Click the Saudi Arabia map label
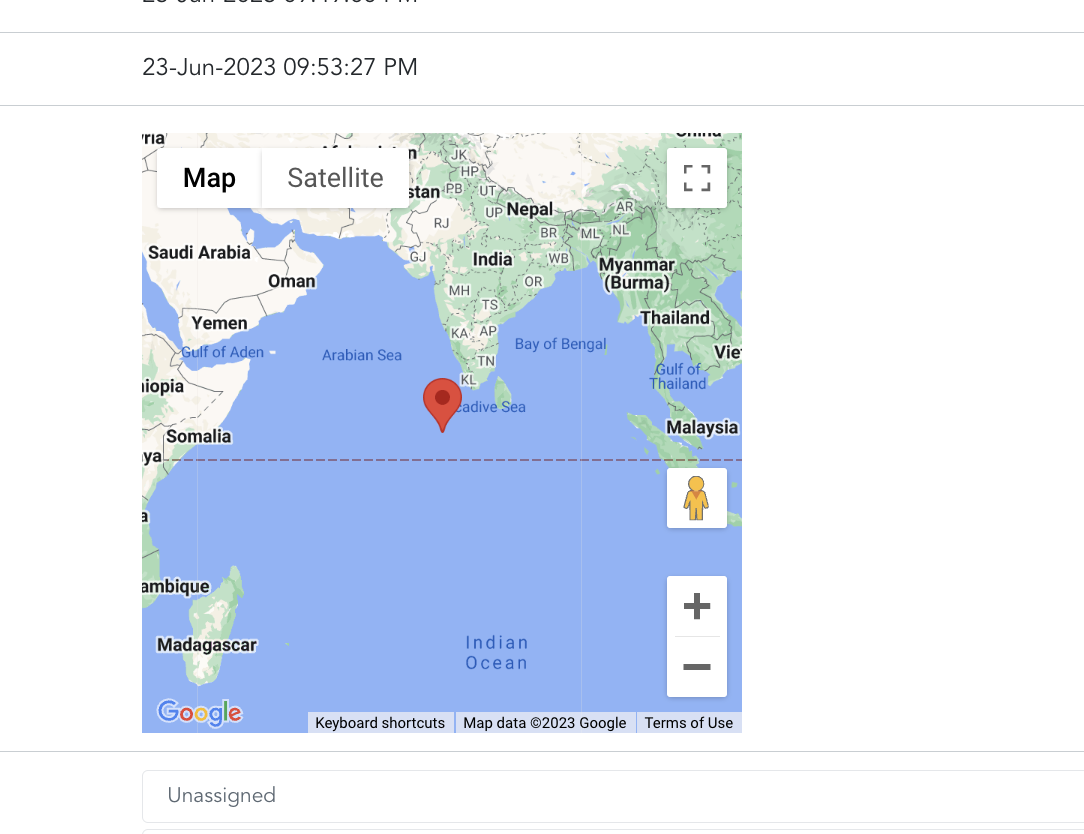This screenshot has height=834, width=1084. [199, 253]
